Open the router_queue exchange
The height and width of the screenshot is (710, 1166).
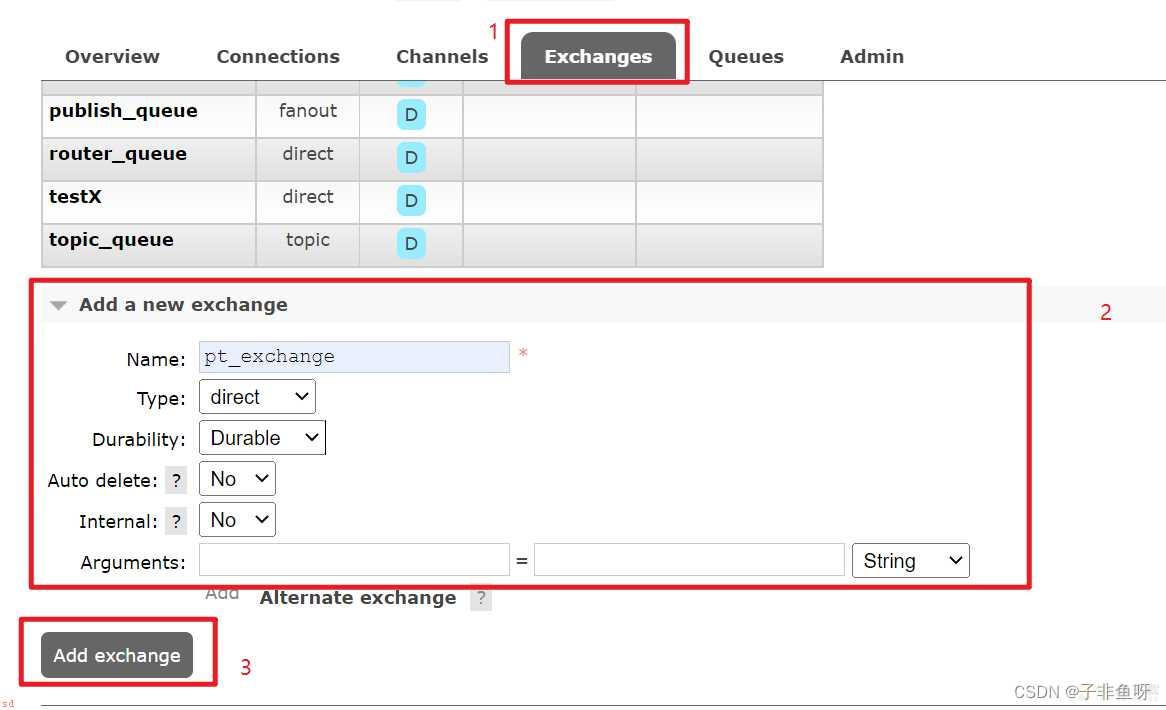117,154
